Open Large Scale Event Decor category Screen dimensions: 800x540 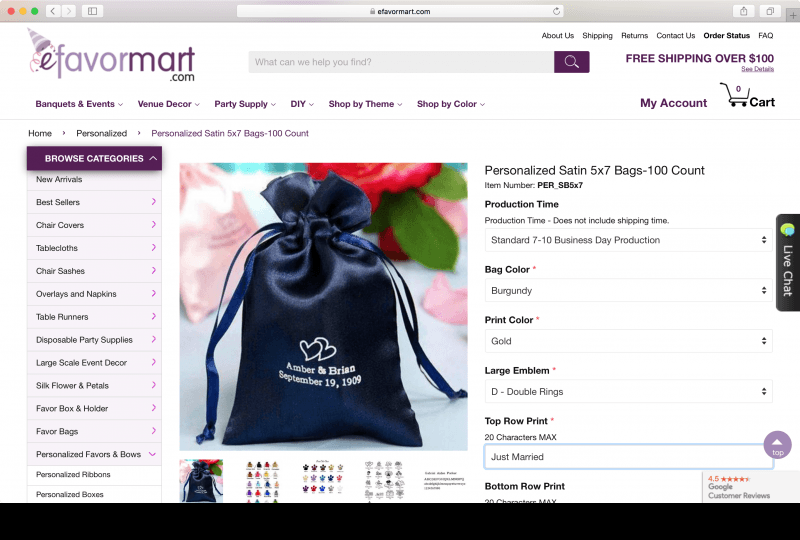(x=94, y=362)
